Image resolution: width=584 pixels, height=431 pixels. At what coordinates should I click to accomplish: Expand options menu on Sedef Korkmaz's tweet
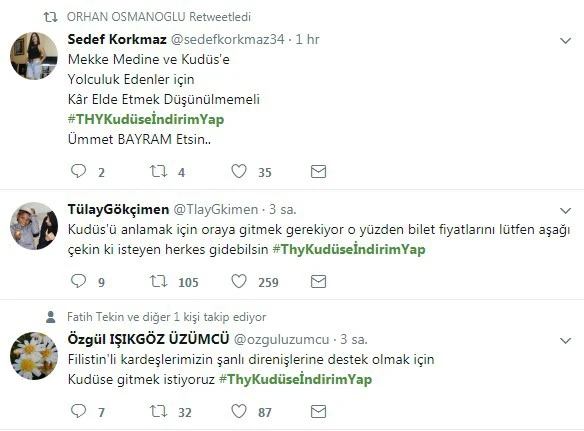coord(565,41)
